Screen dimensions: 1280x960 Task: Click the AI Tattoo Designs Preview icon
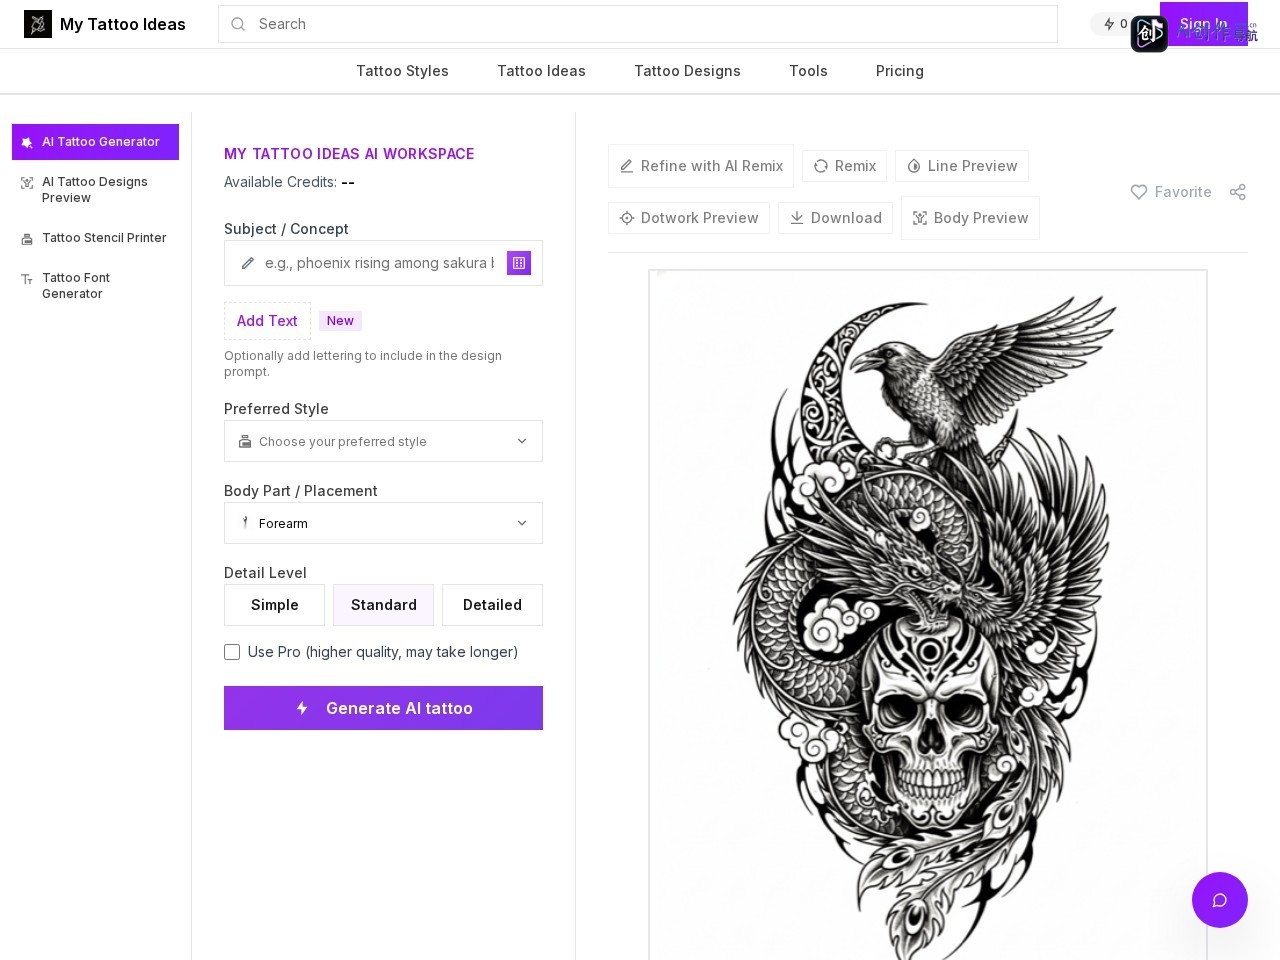(x=27, y=183)
